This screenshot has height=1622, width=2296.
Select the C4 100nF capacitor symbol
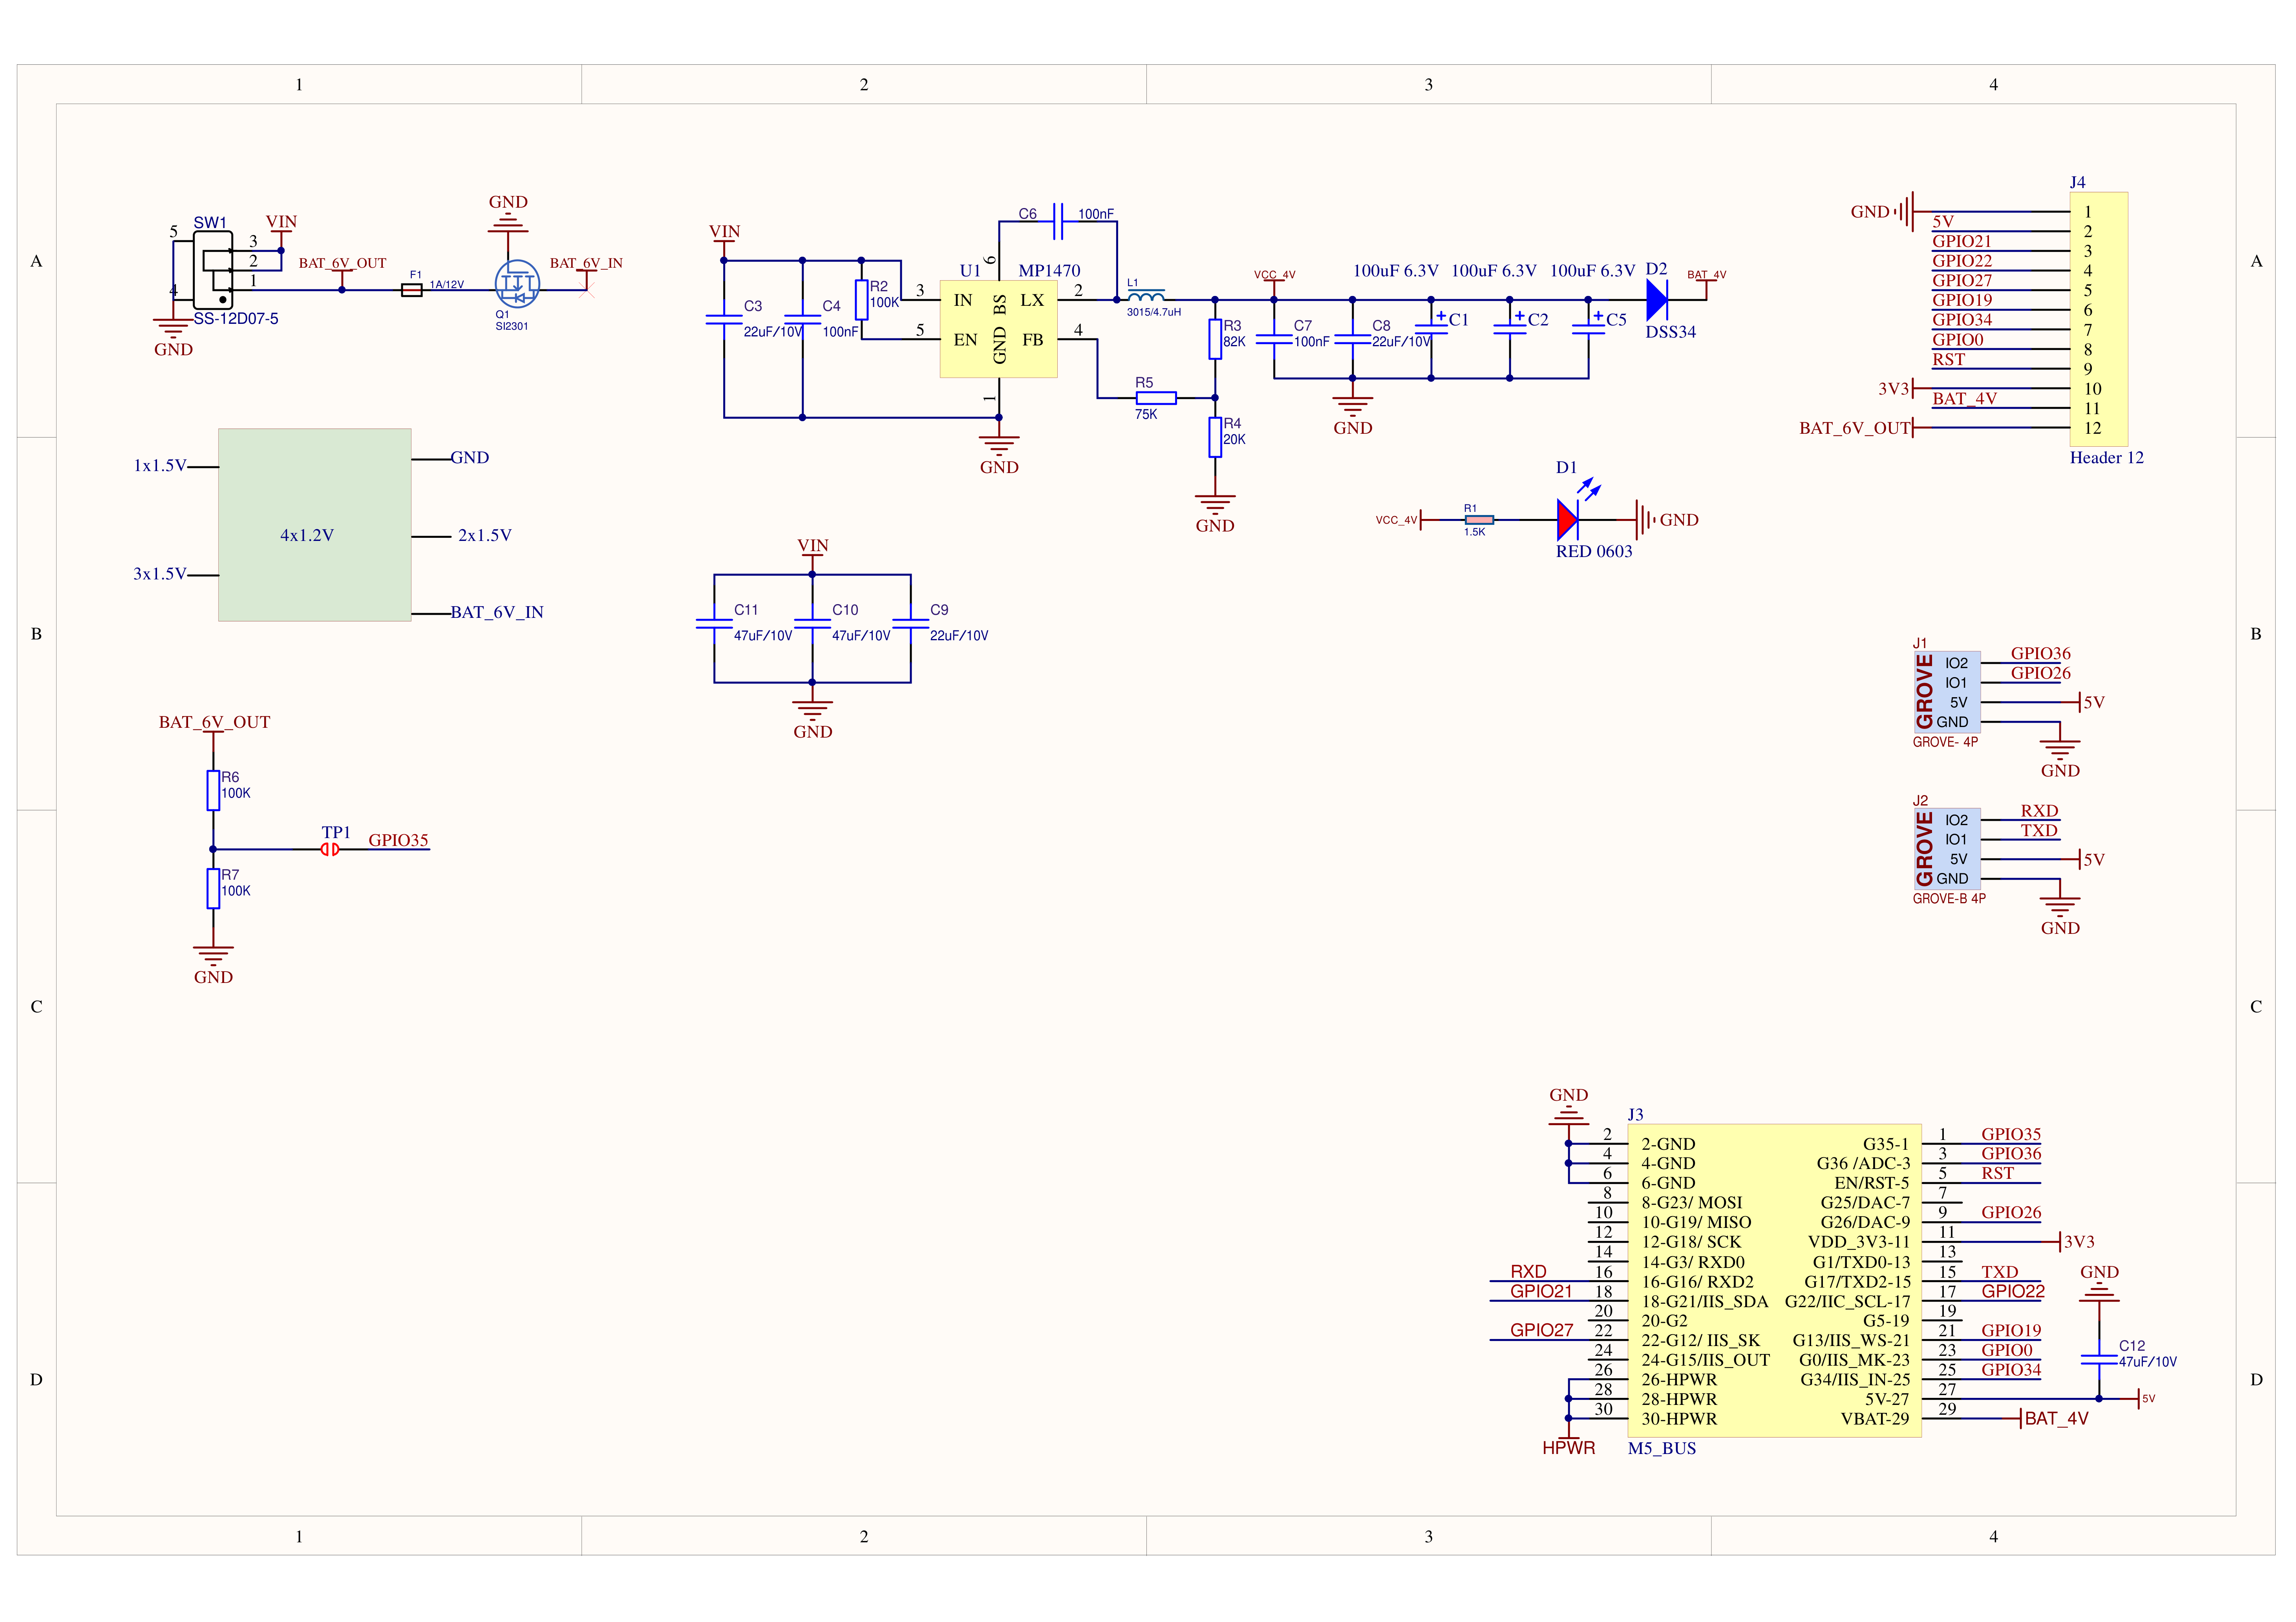click(x=802, y=320)
